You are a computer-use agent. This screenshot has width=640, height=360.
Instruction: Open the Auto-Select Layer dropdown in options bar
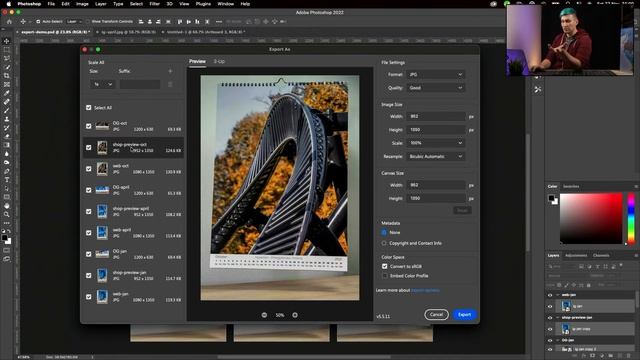pyautogui.click(x=74, y=21)
